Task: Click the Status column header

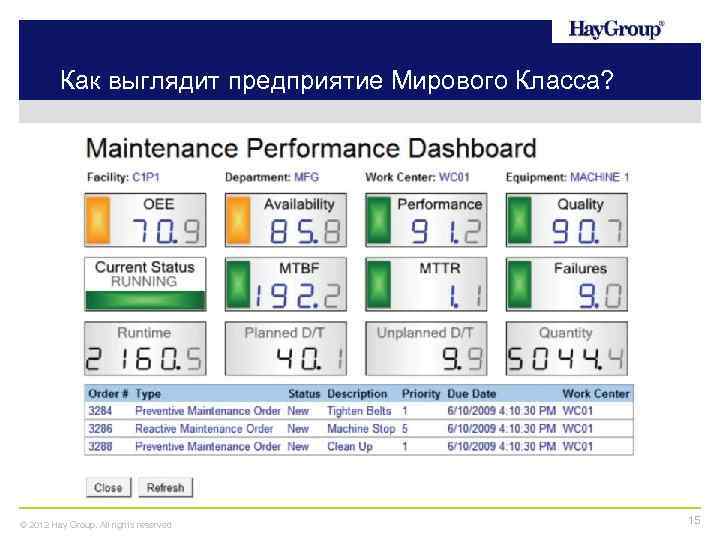Action: click(304, 394)
